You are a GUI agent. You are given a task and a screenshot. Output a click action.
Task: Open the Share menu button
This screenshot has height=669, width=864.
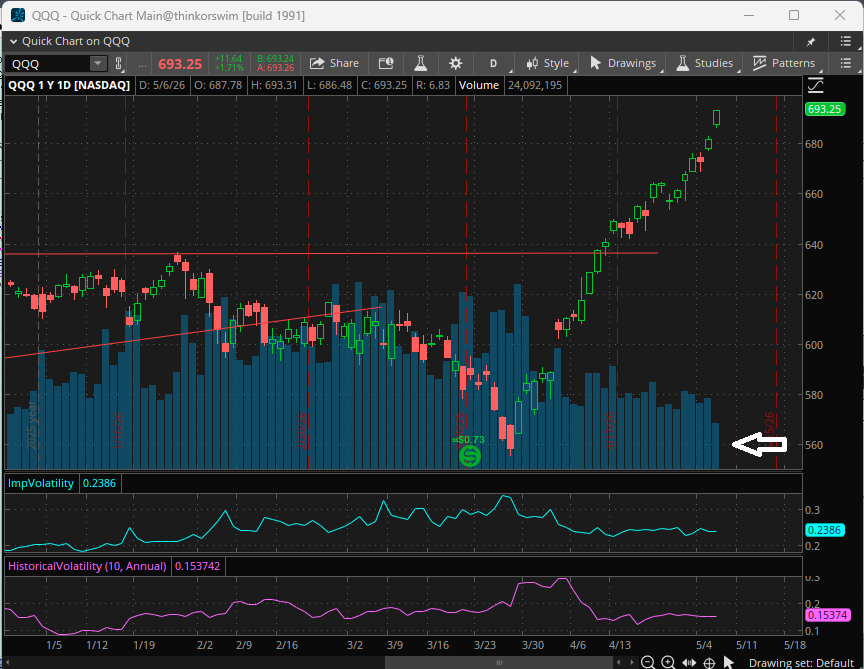(x=334, y=63)
